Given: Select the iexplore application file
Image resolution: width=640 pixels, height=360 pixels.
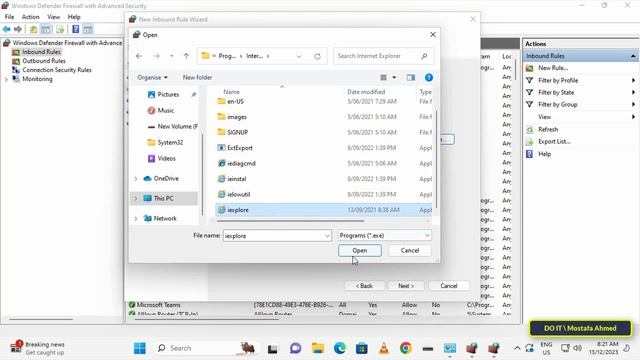Looking at the screenshot, I should click(x=323, y=210).
